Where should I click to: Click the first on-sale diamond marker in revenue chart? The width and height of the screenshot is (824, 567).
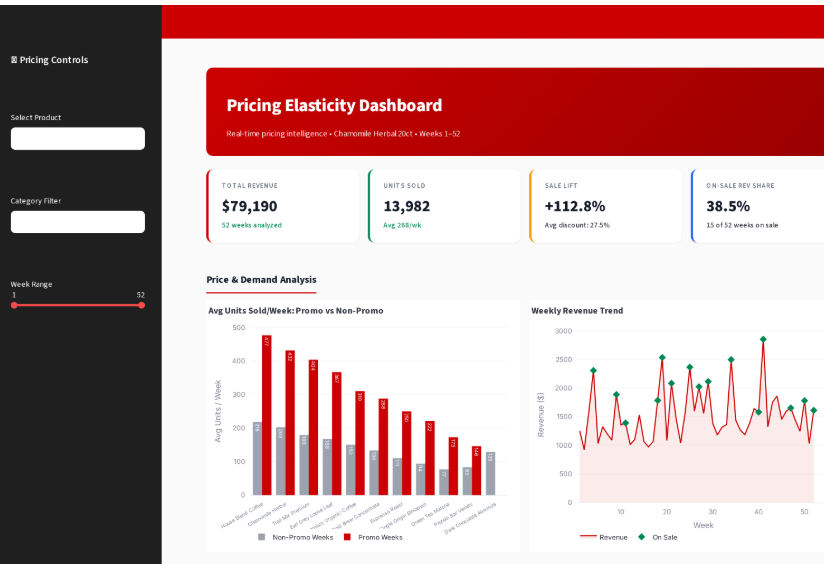(593, 370)
